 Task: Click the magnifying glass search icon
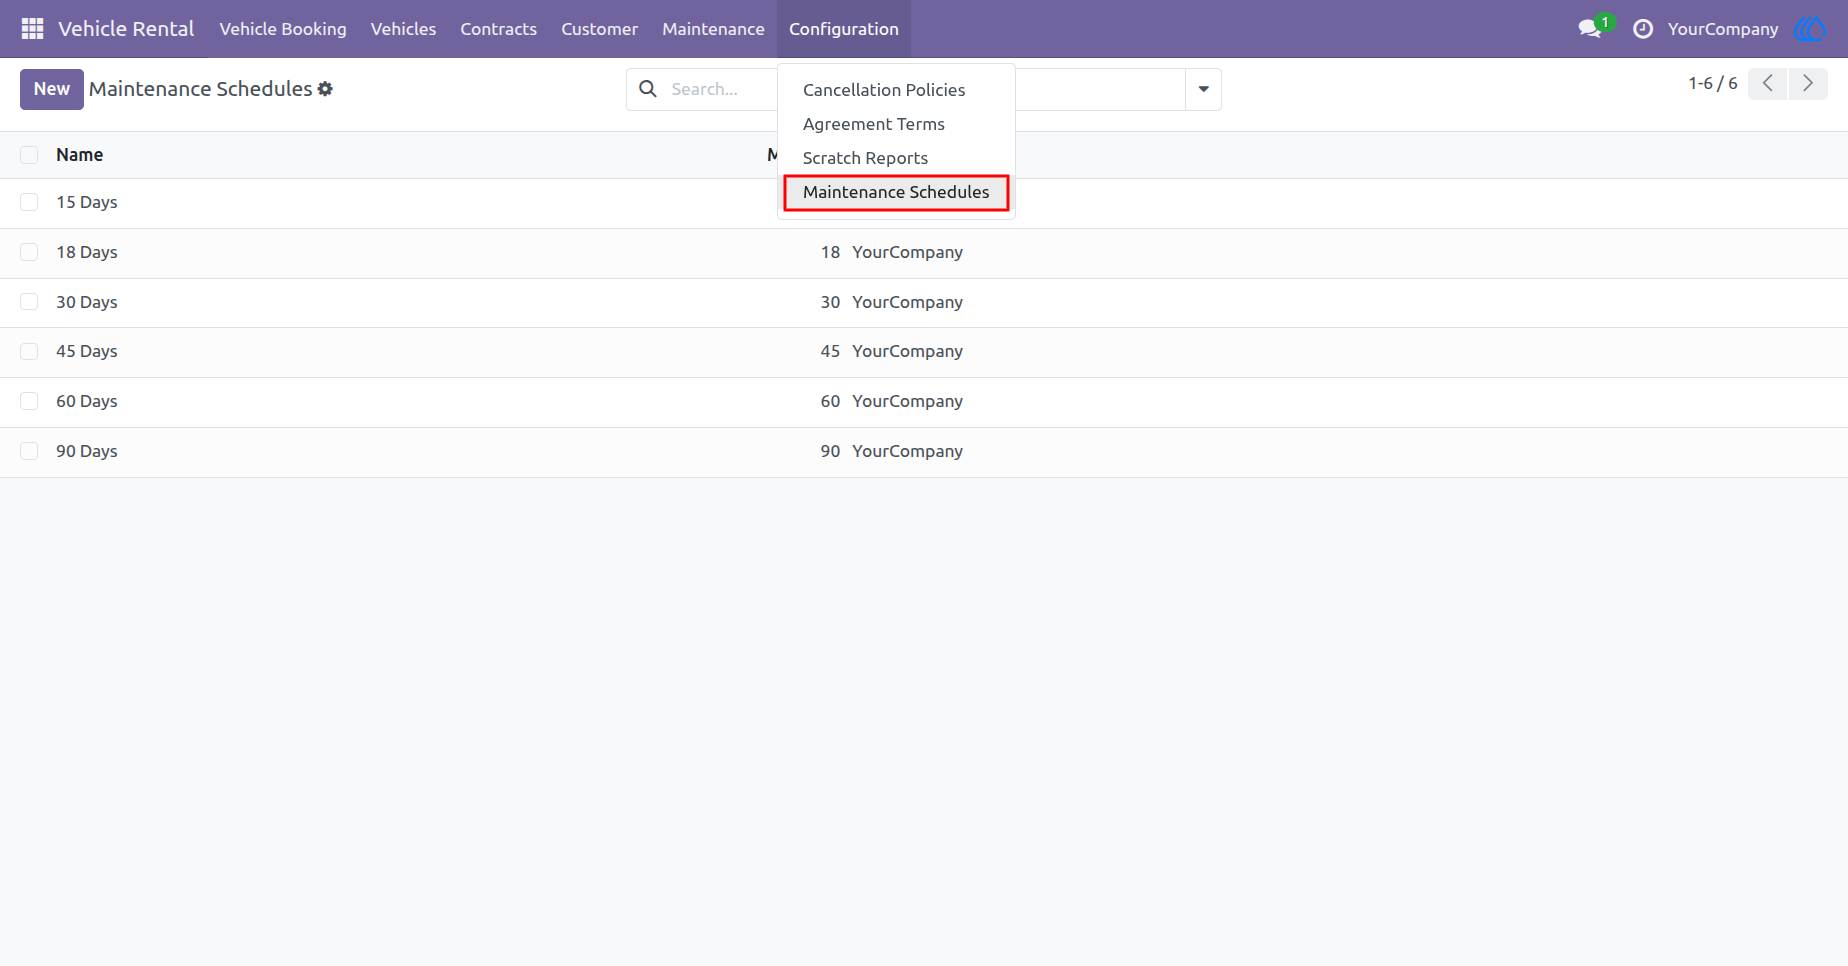click(x=648, y=89)
